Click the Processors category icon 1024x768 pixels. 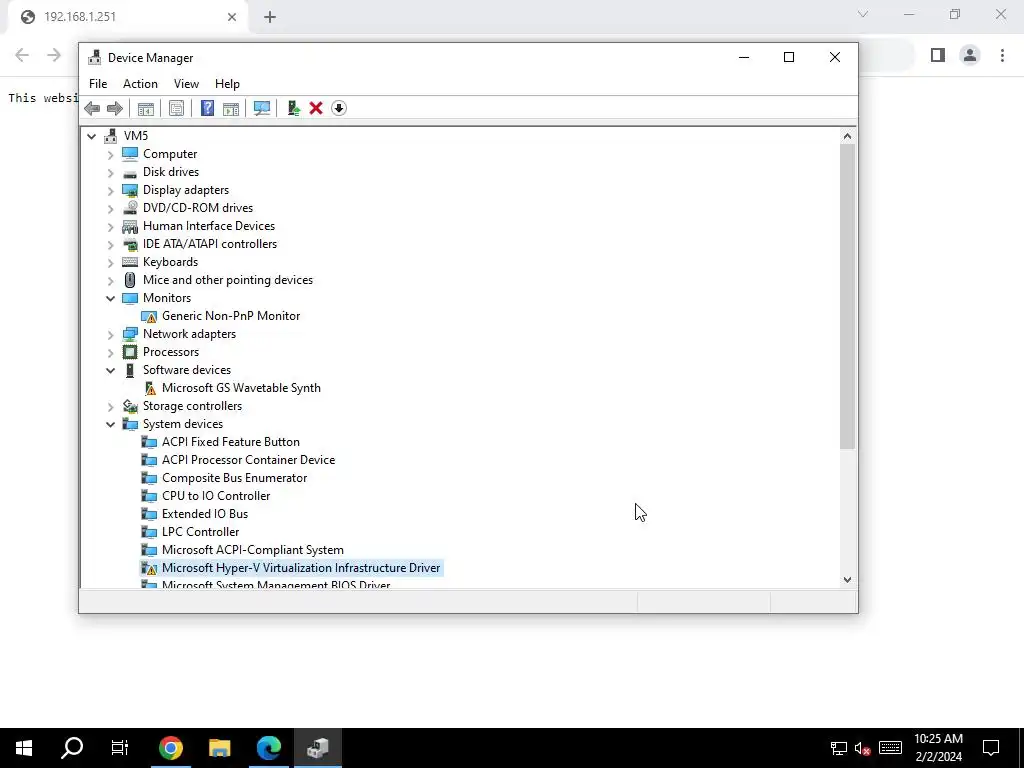pos(130,352)
